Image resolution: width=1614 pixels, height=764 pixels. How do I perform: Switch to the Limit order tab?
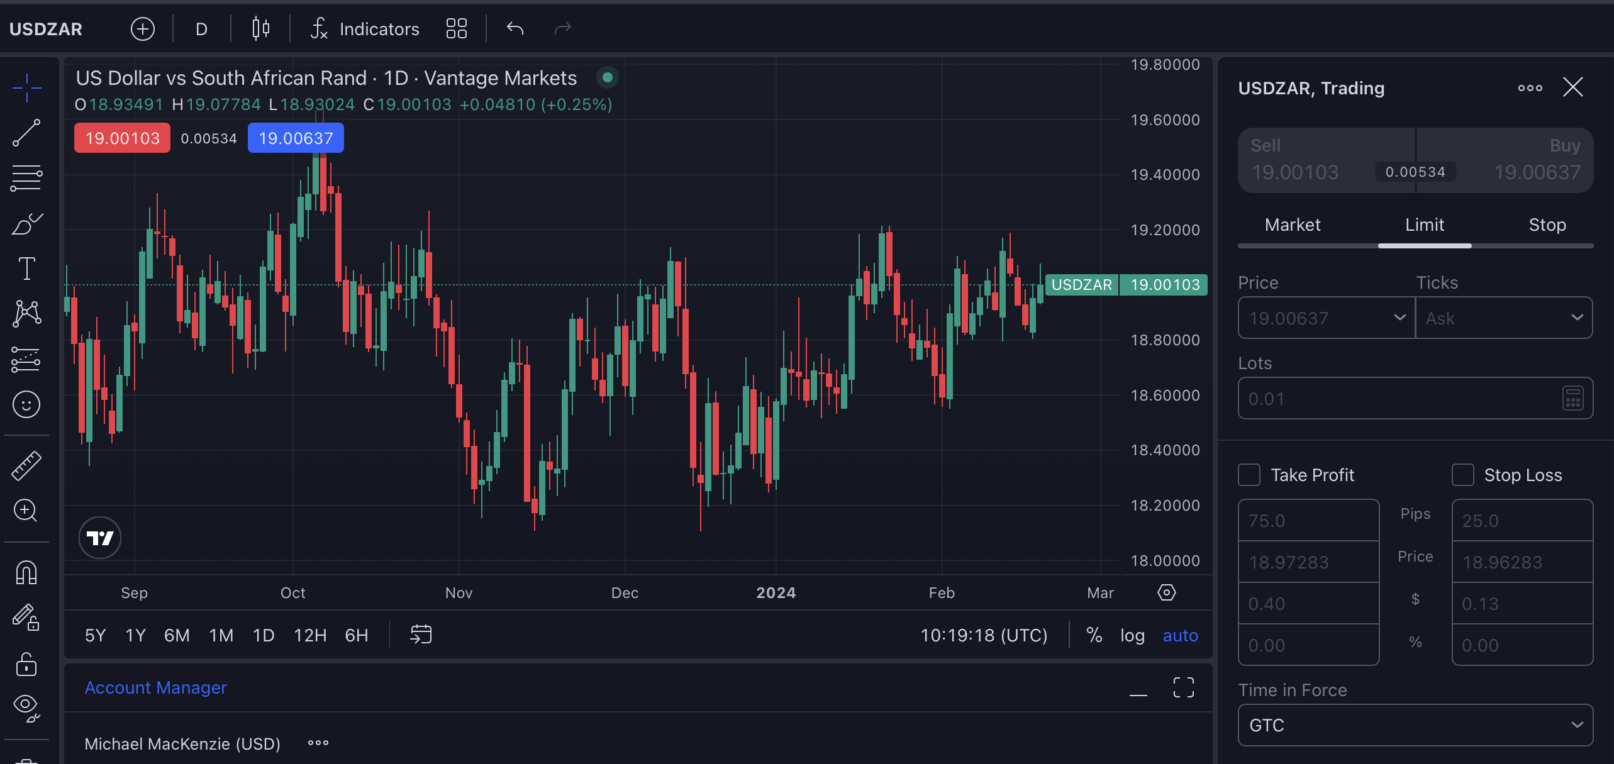point(1424,225)
